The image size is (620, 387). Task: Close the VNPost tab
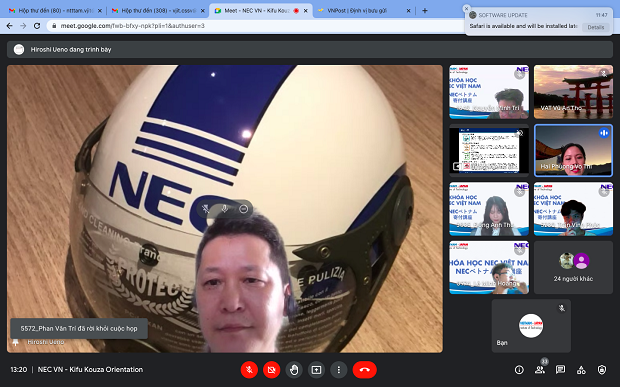click(x=408, y=11)
